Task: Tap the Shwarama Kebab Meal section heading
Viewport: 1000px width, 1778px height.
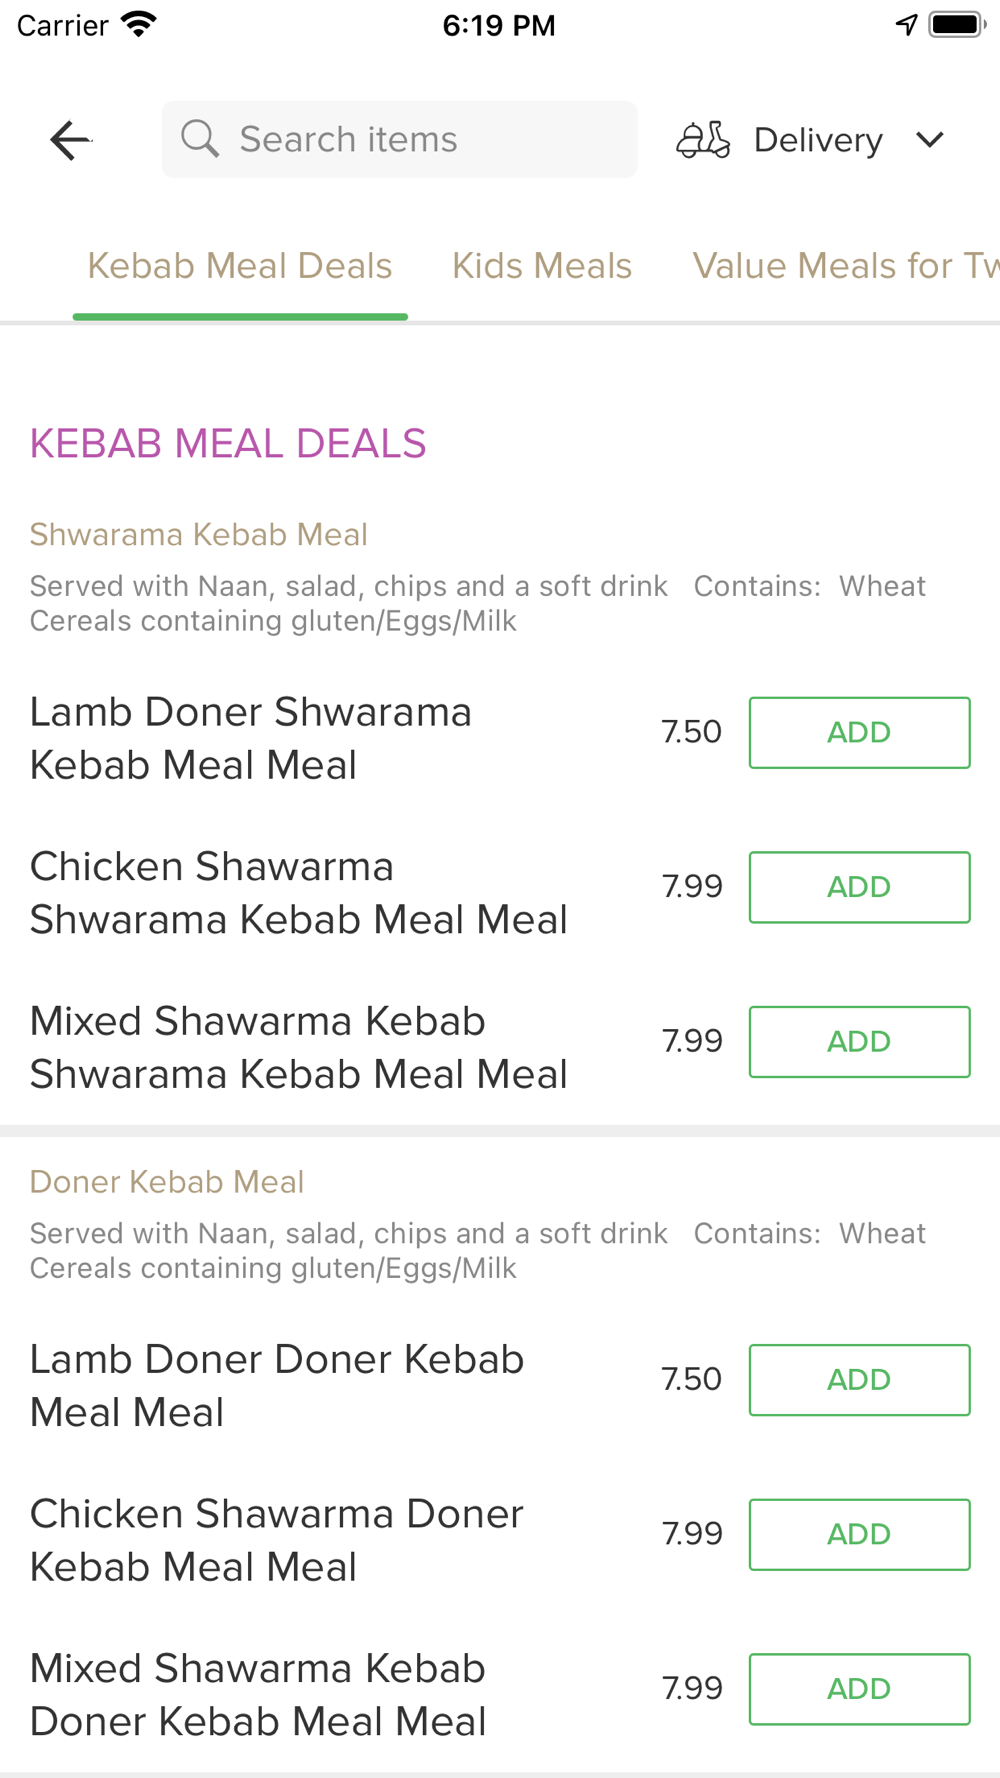Action: [x=199, y=535]
